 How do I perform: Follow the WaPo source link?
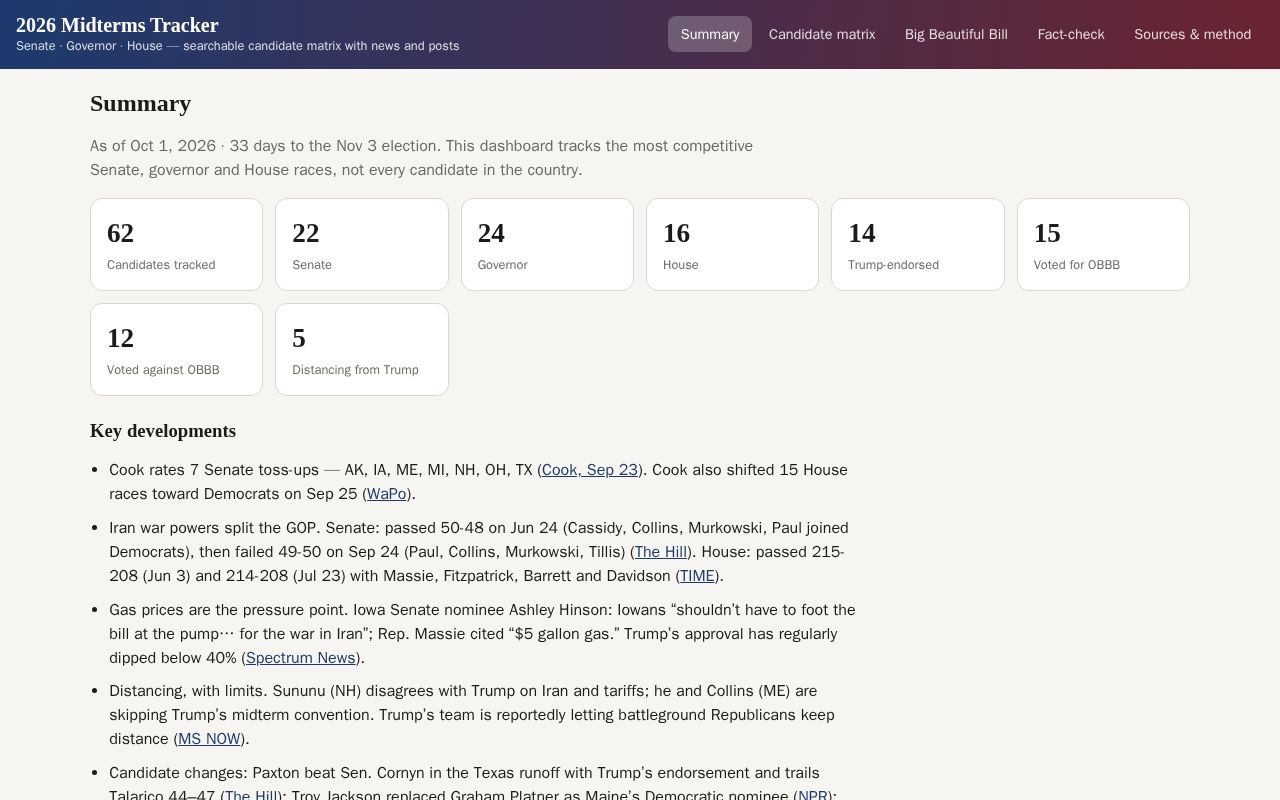pyautogui.click(x=387, y=494)
